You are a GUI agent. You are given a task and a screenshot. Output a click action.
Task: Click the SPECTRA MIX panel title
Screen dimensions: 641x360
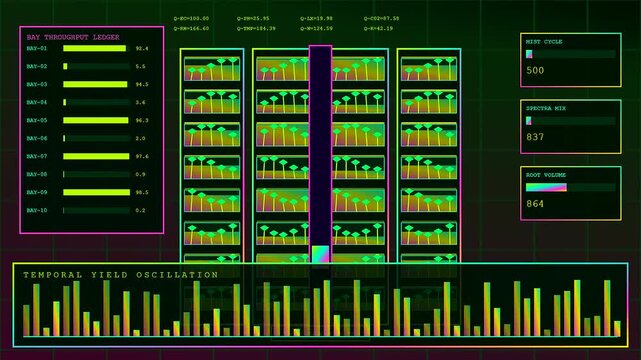click(546, 108)
